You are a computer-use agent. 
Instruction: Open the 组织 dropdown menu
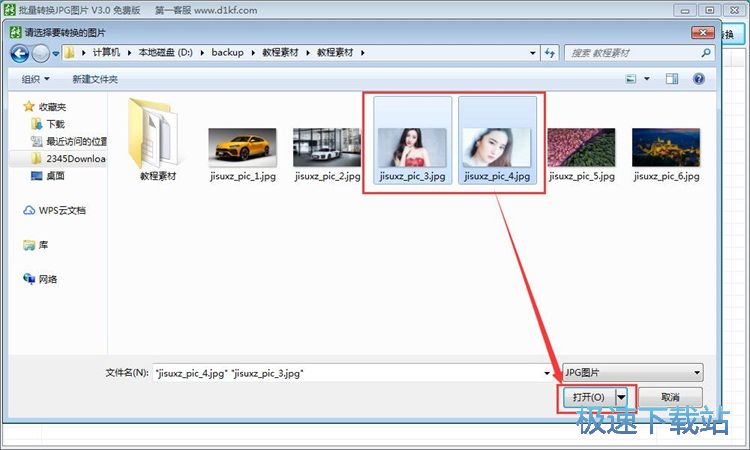point(37,79)
